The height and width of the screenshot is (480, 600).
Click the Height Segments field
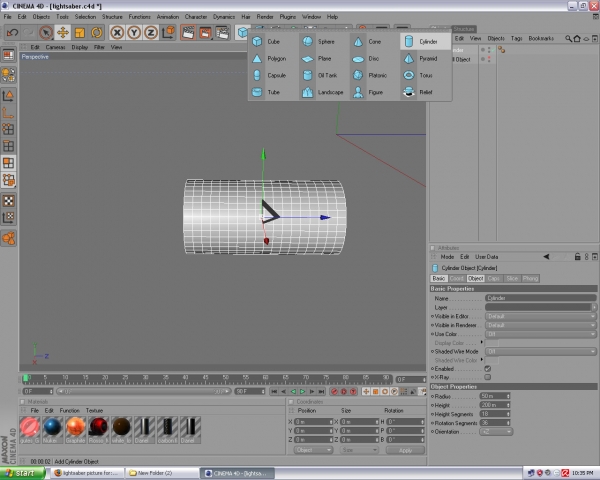[x=495, y=414]
